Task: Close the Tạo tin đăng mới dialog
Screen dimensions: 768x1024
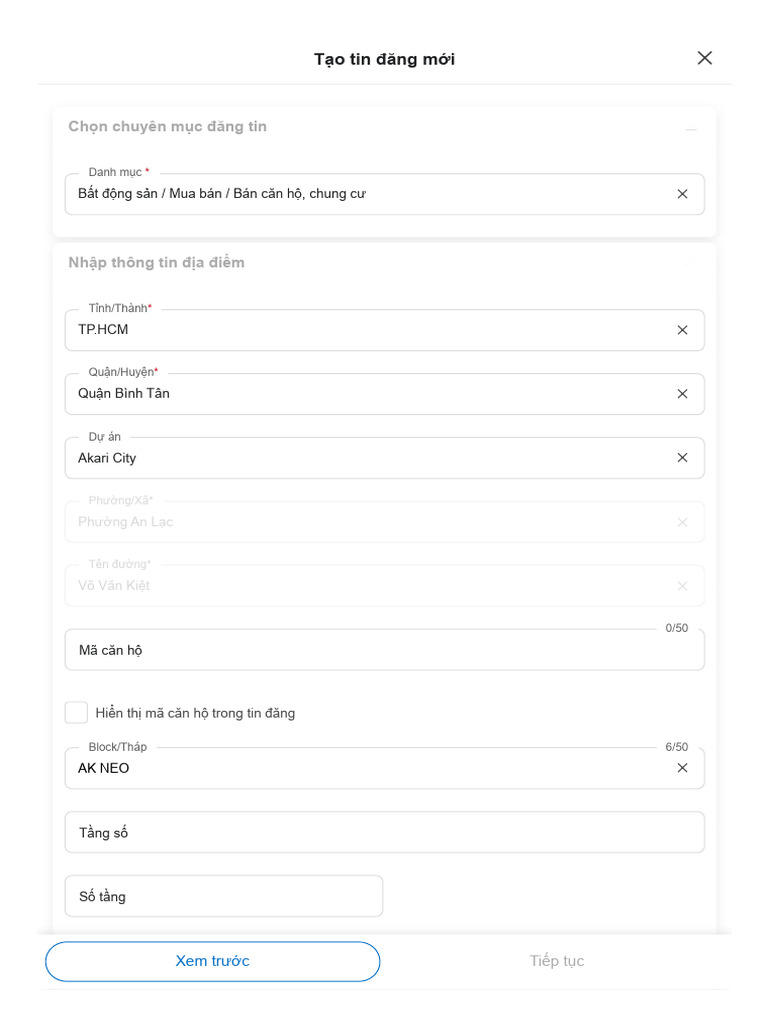Action: 705,58
